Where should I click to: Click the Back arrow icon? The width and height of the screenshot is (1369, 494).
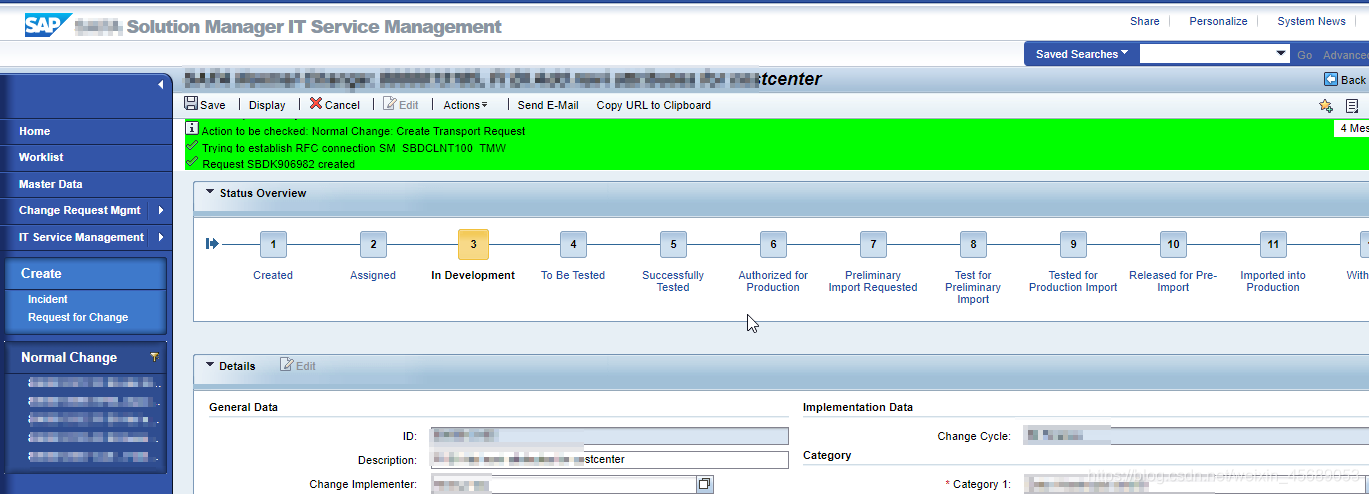pos(1331,80)
